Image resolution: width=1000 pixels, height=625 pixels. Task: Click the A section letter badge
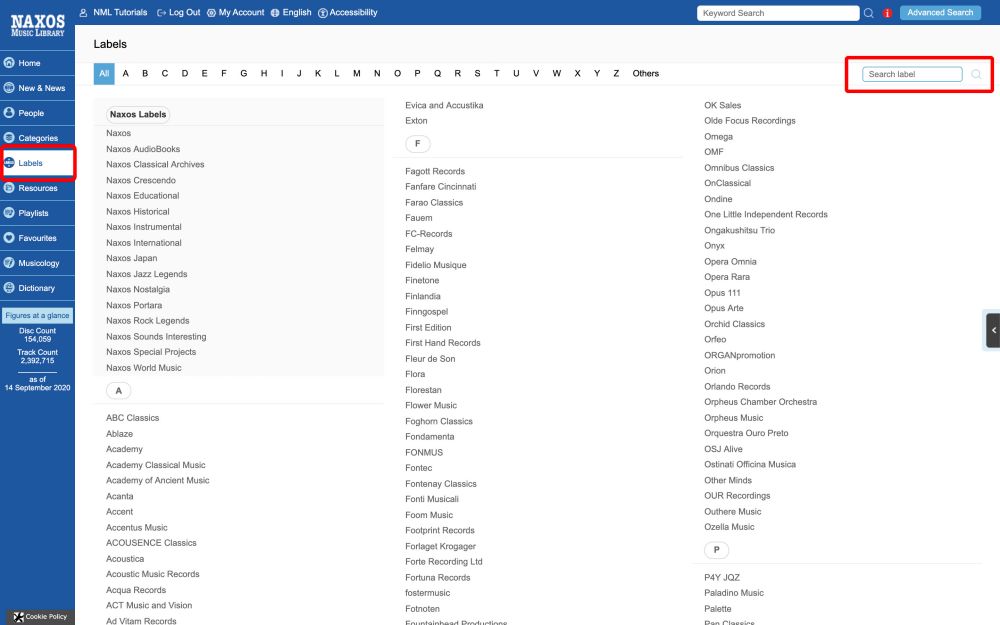pyautogui.click(x=119, y=390)
